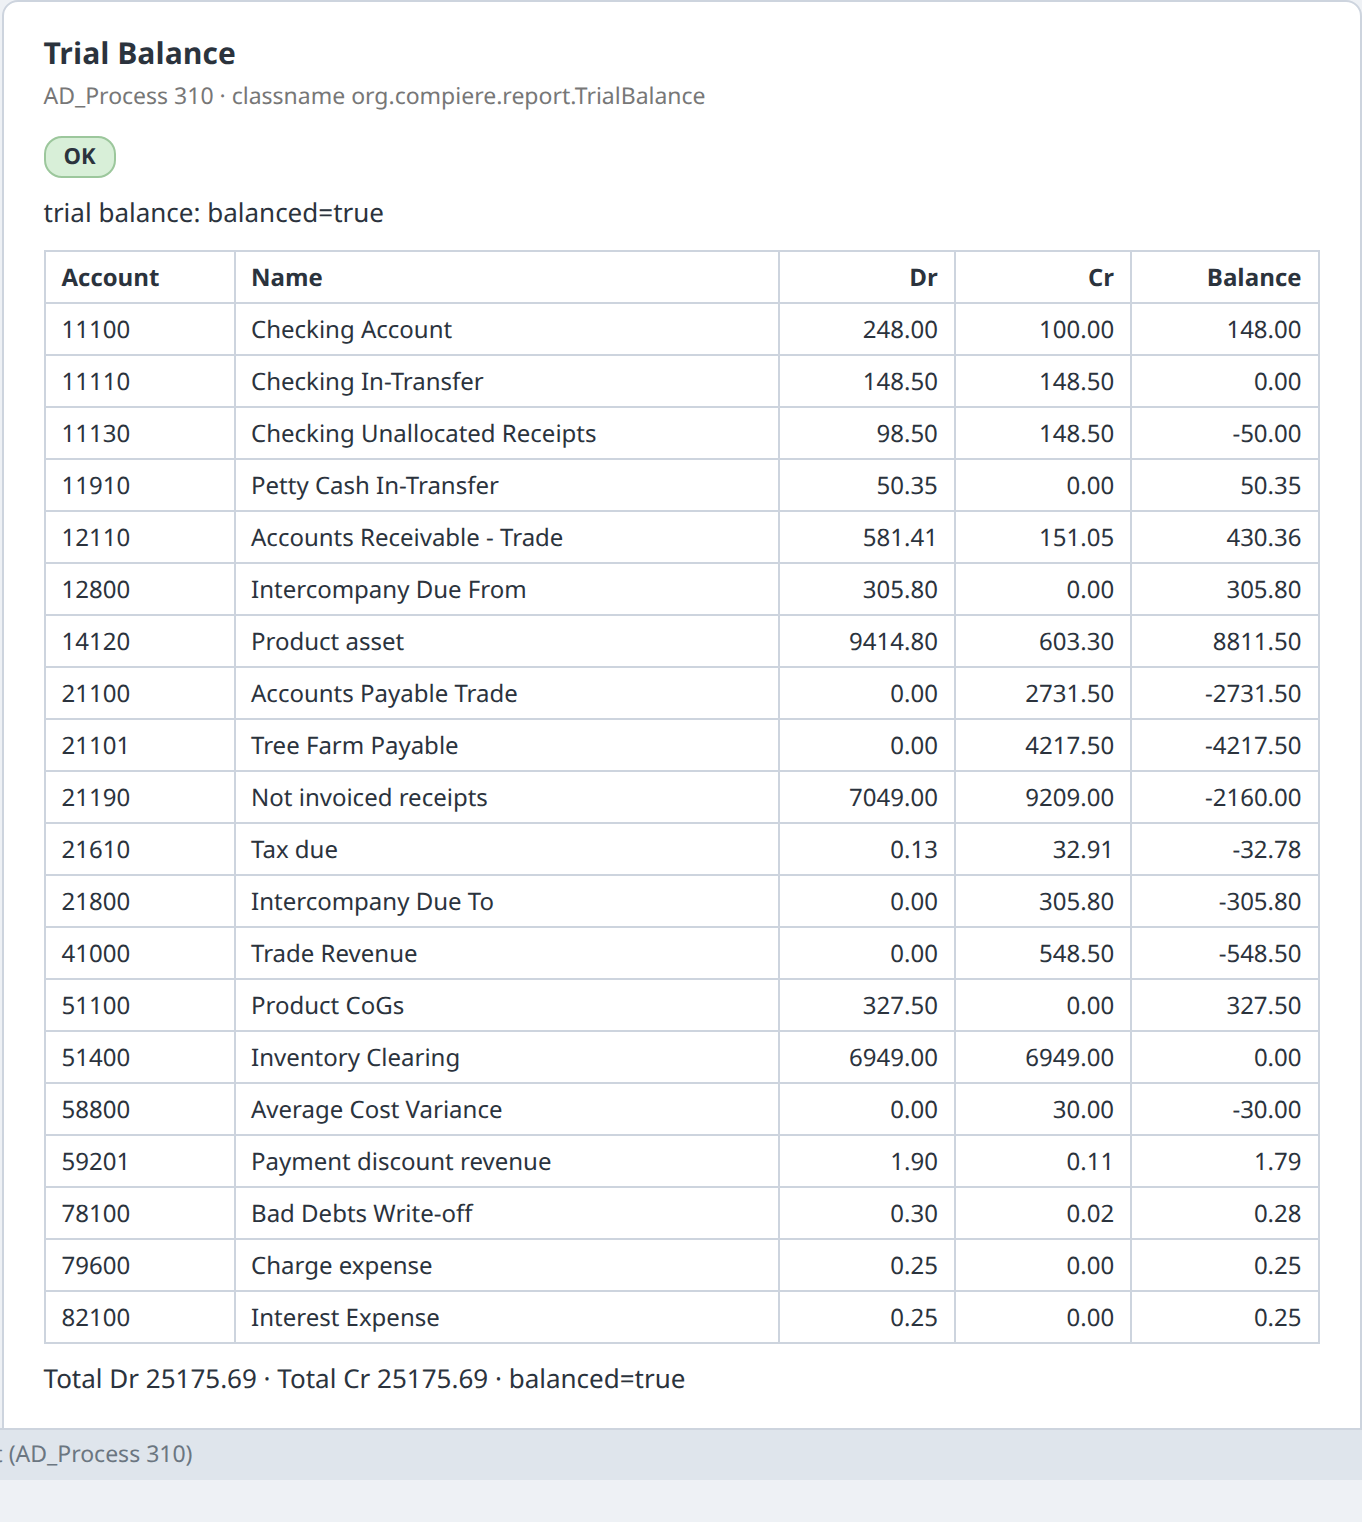Click the Accounts Payable Trade name cell
Screen dimensions: 1362x1522
point(507,694)
